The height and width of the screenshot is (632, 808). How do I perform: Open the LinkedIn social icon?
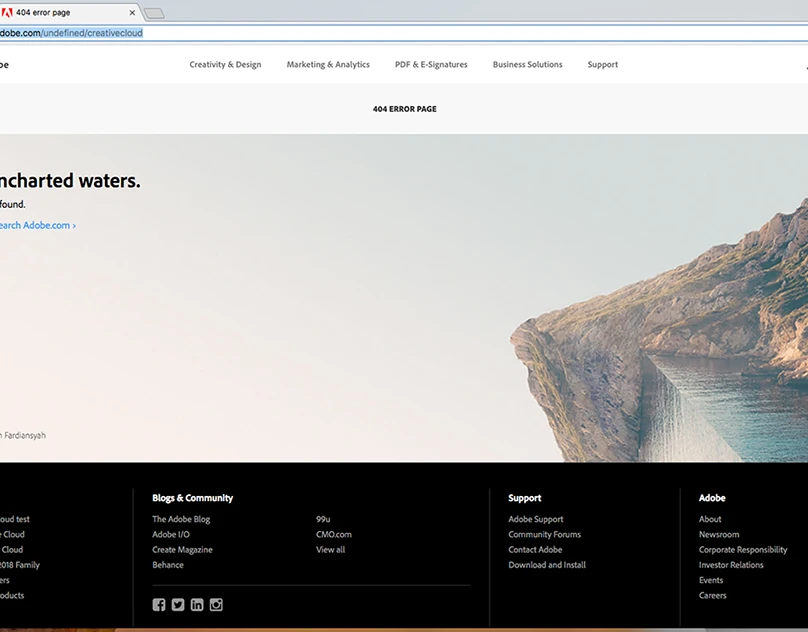tap(197, 604)
